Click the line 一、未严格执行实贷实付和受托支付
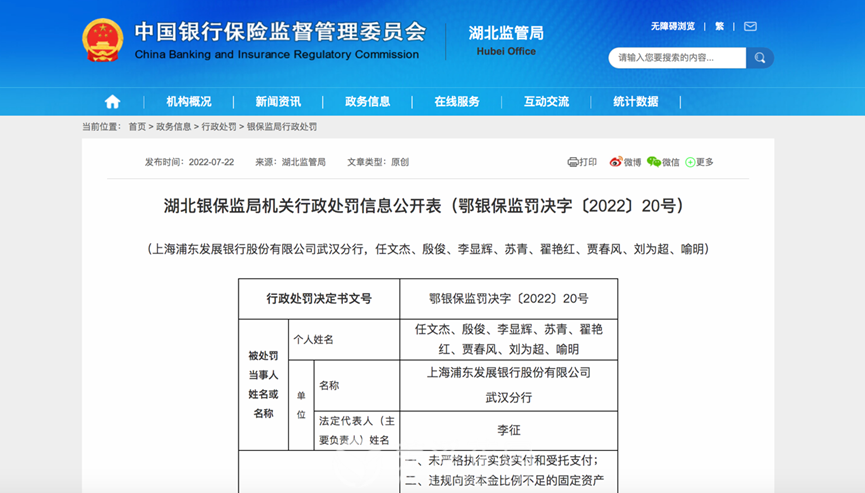 point(501,460)
